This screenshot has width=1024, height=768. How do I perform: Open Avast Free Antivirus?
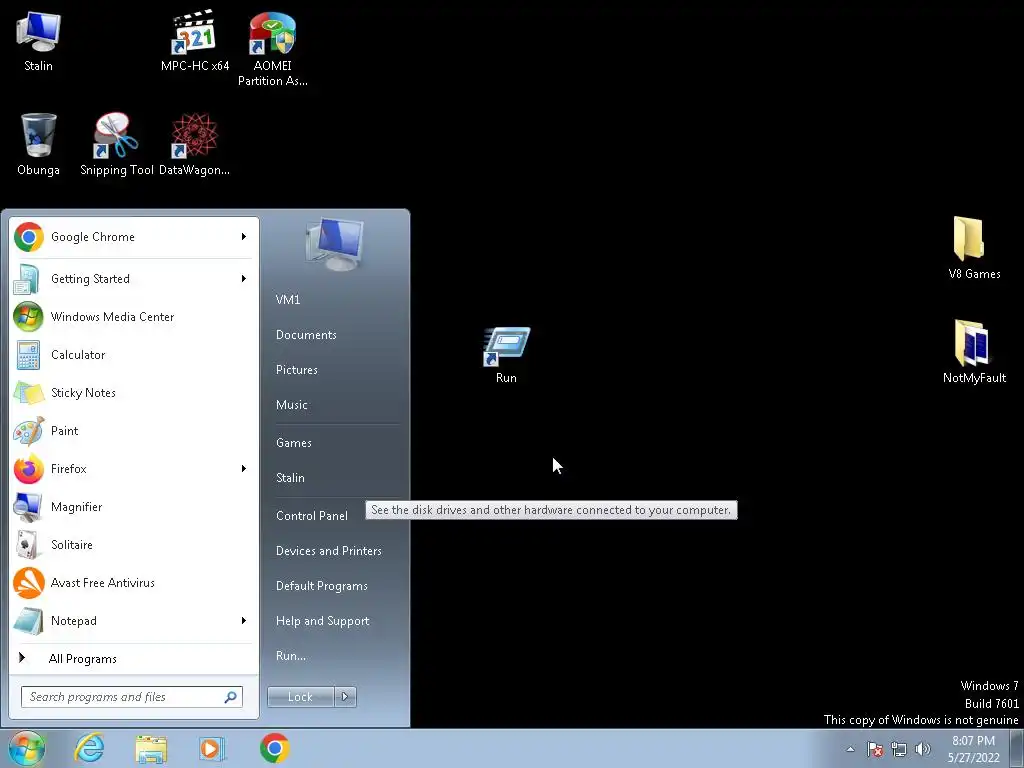[x=134, y=583]
